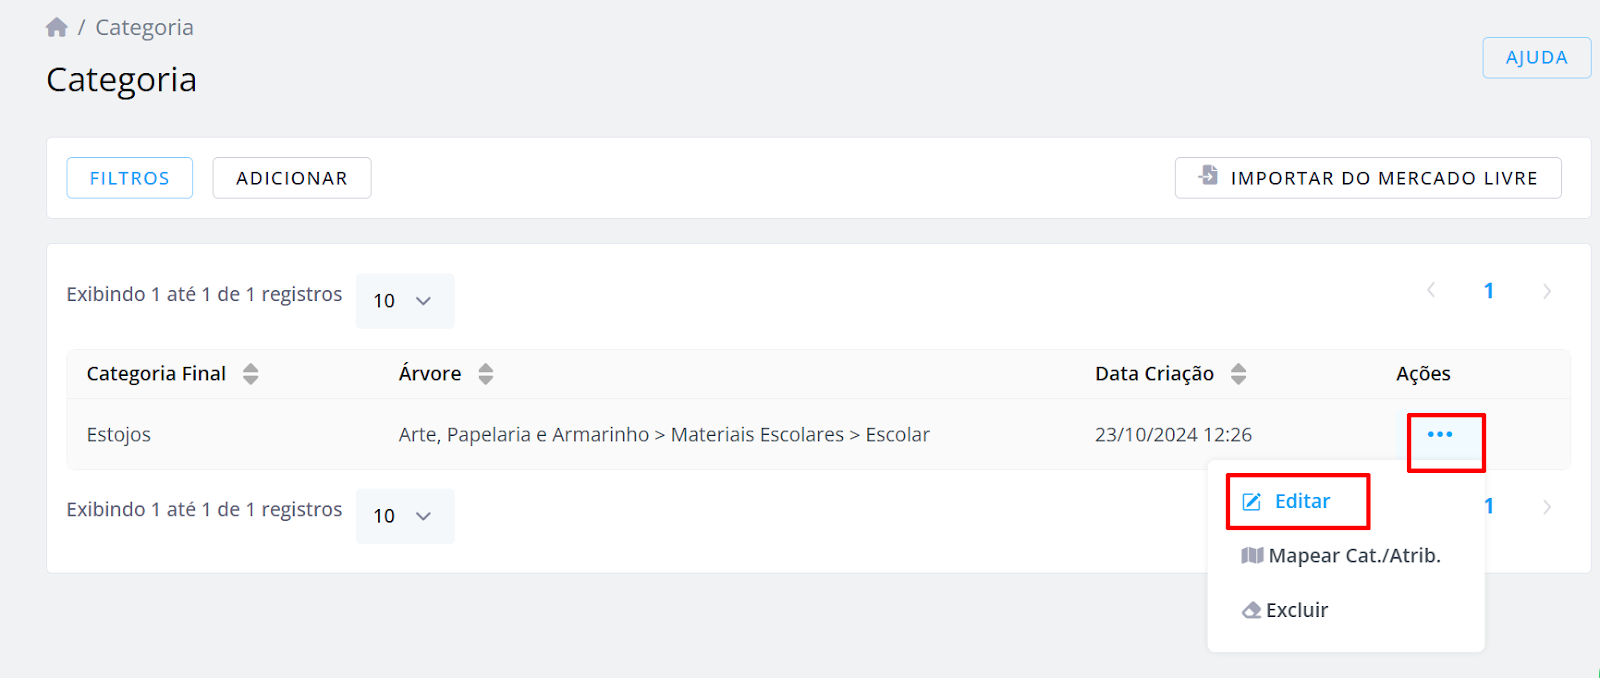This screenshot has height=678, width=1600.
Task: Select page 1 in the top pagination
Action: point(1489,291)
